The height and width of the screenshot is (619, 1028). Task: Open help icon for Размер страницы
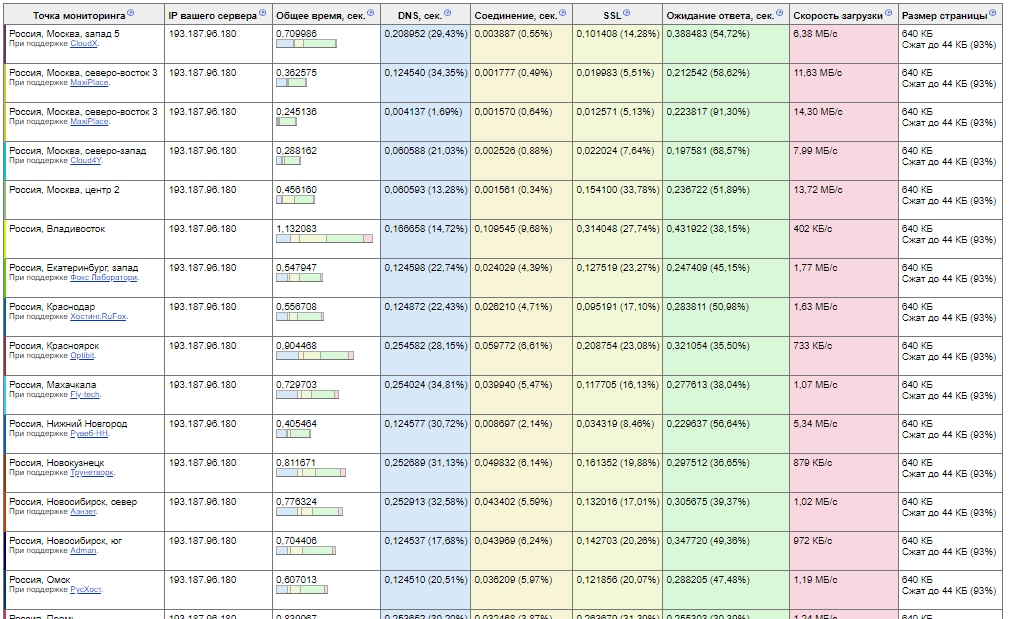point(993,14)
